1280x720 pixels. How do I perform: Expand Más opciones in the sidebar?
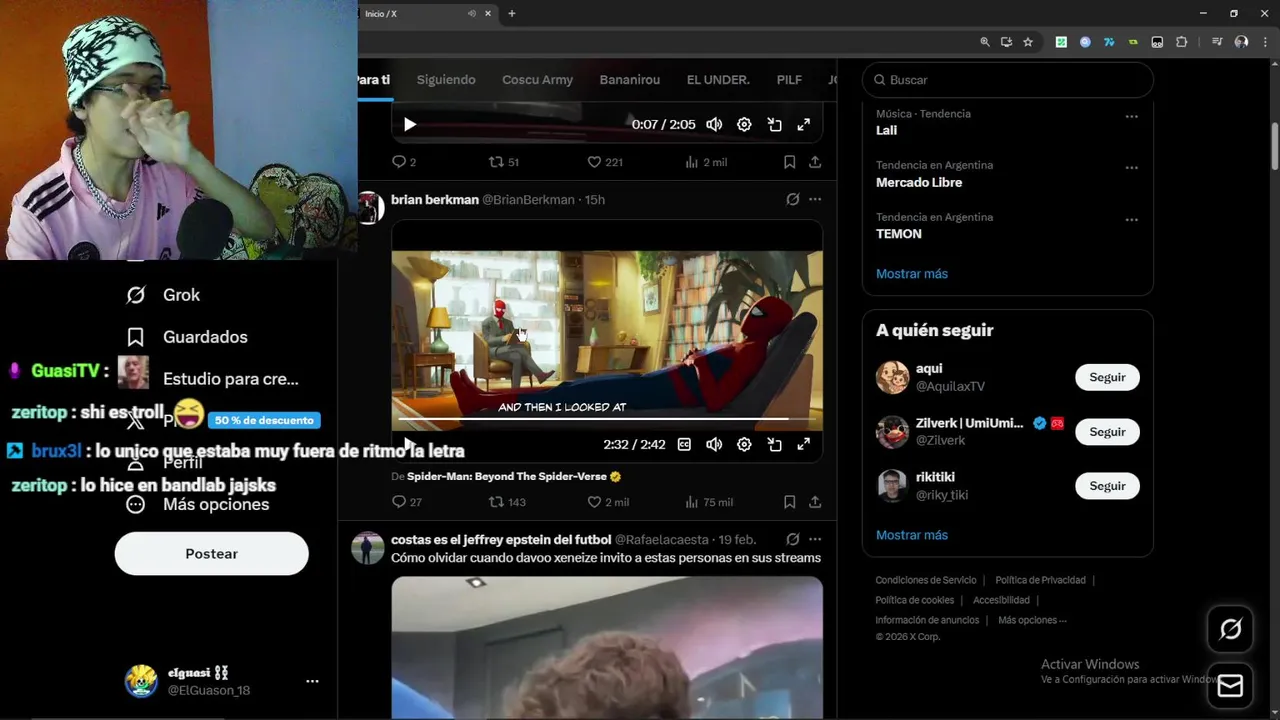click(198, 504)
